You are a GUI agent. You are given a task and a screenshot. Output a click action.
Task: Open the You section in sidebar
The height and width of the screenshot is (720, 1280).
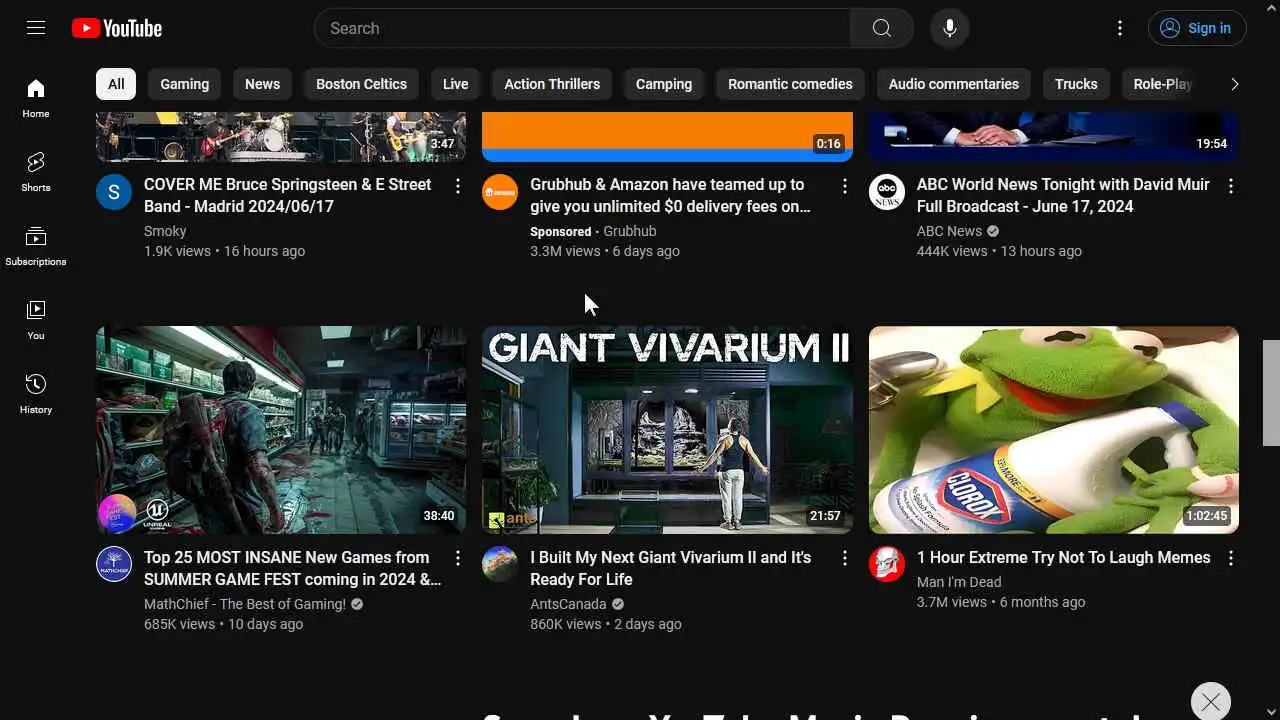36,320
